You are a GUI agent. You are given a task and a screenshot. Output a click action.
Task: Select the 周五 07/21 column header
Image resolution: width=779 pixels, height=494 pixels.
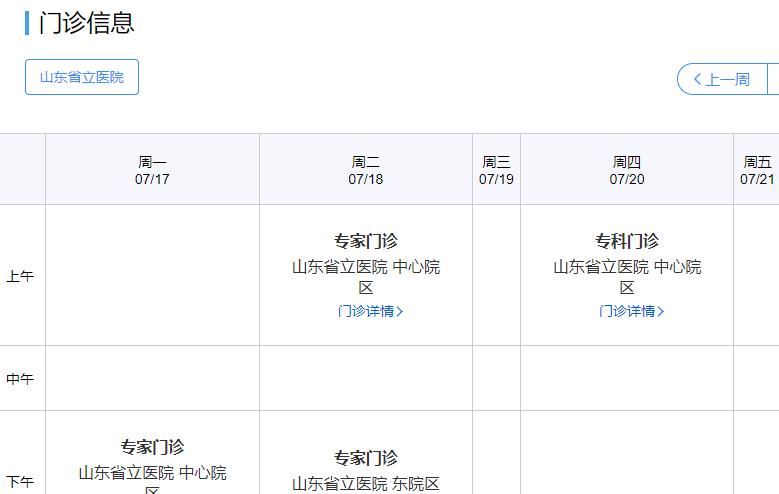pos(757,170)
